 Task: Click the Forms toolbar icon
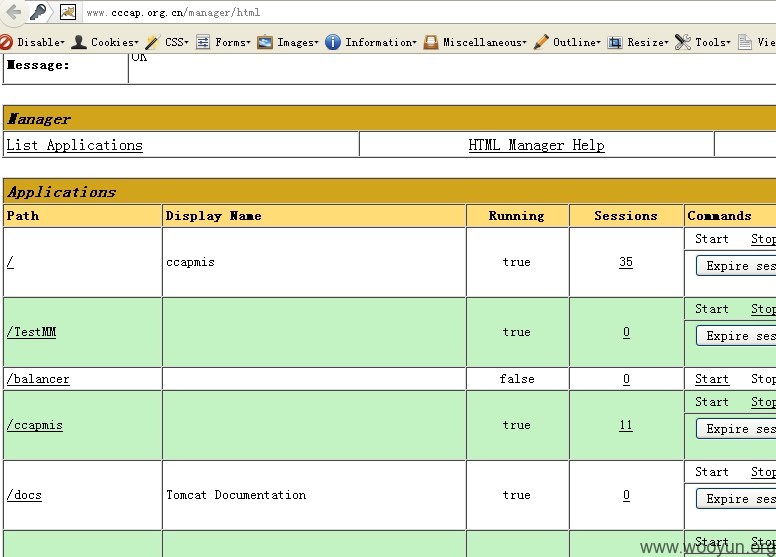click(x=203, y=42)
